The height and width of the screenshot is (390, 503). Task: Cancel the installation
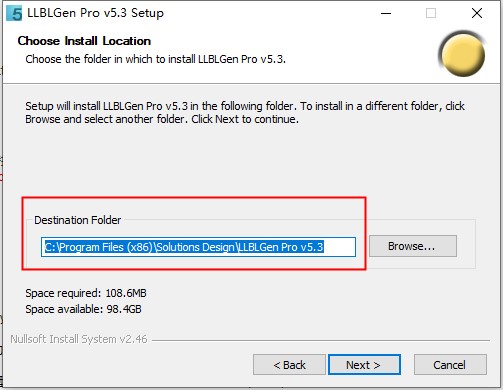(x=450, y=365)
